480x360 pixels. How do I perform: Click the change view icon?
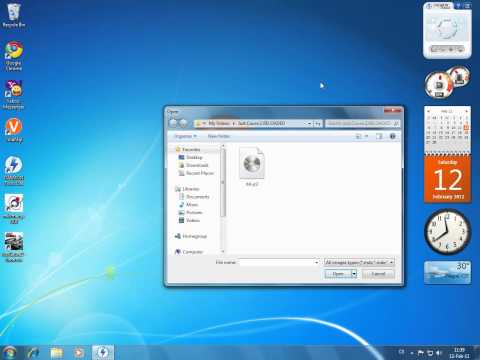(359, 136)
